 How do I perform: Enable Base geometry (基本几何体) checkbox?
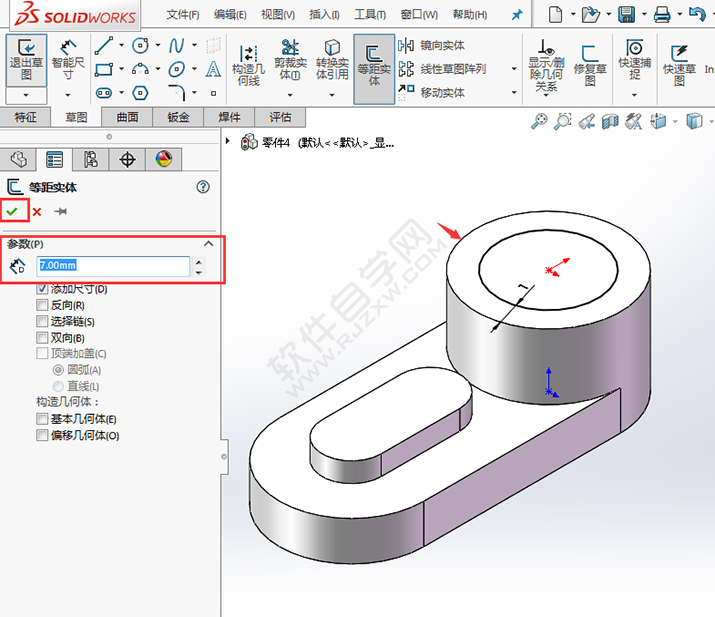click(x=42, y=419)
